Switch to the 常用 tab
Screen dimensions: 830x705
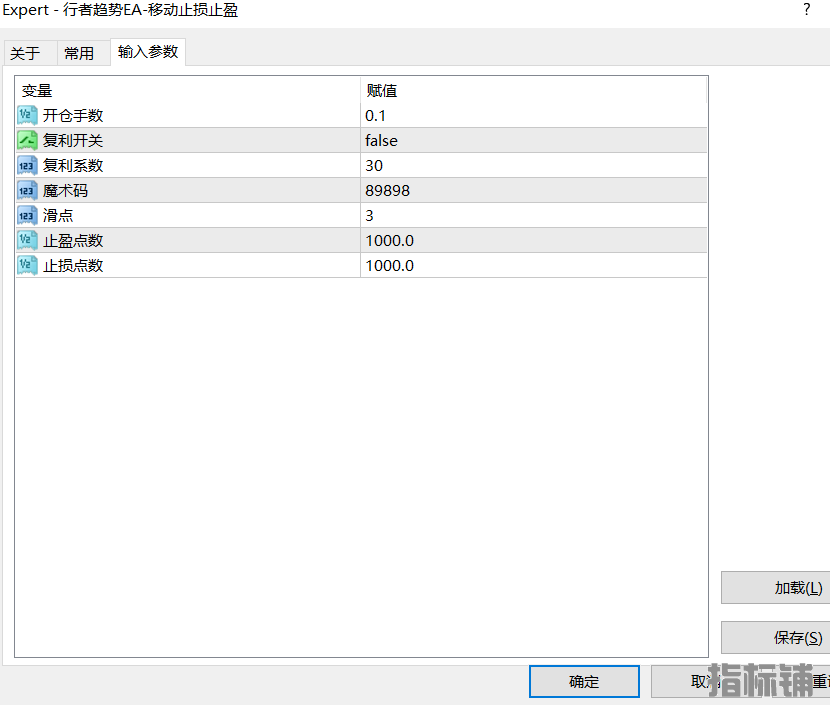tap(82, 53)
